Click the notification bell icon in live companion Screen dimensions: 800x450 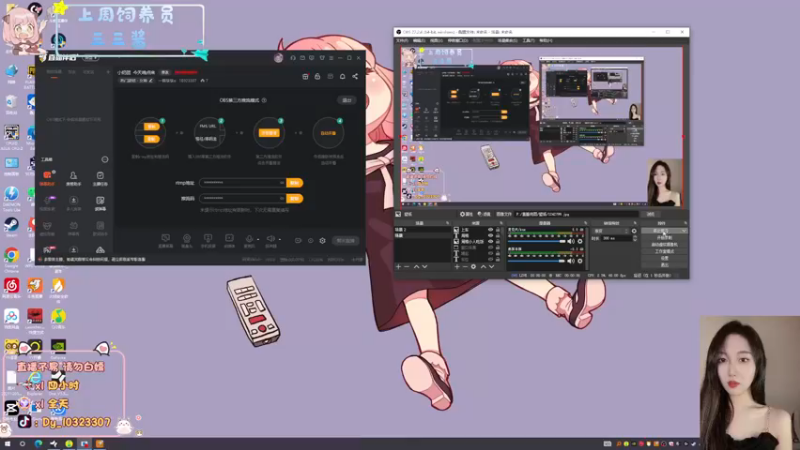pyautogui.click(x=342, y=77)
